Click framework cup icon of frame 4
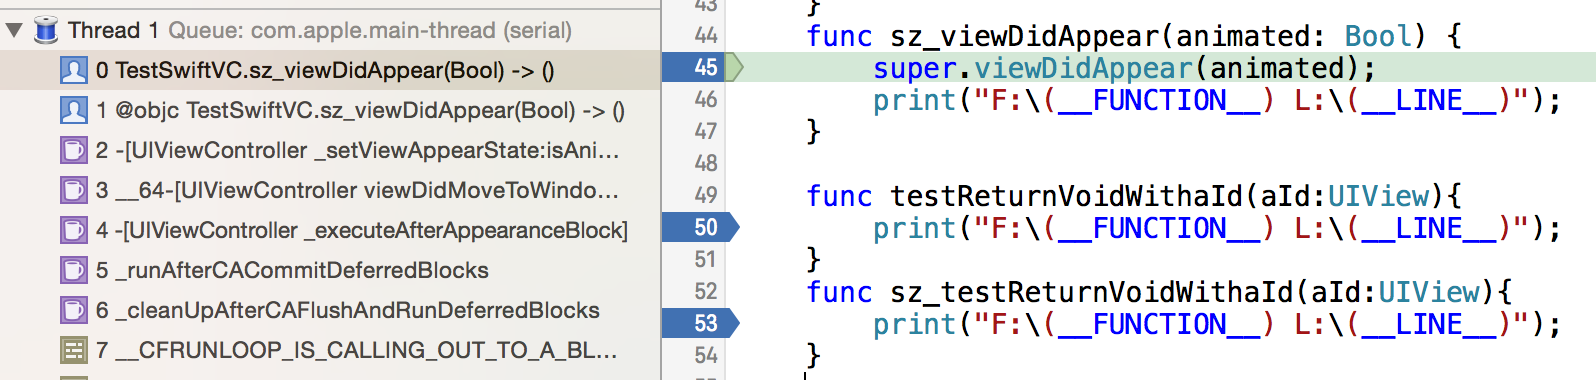This screenshot has height=380, width=1596. [x=74, y=230]
